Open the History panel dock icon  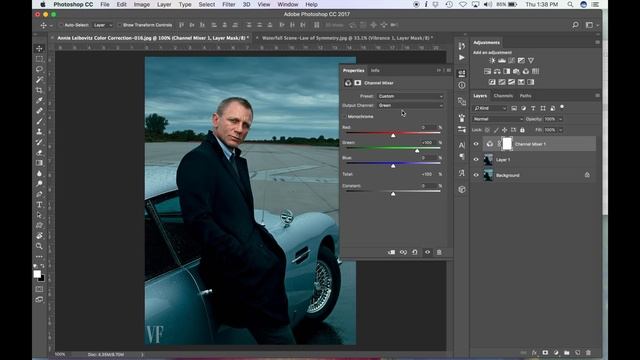click(462, 46)
